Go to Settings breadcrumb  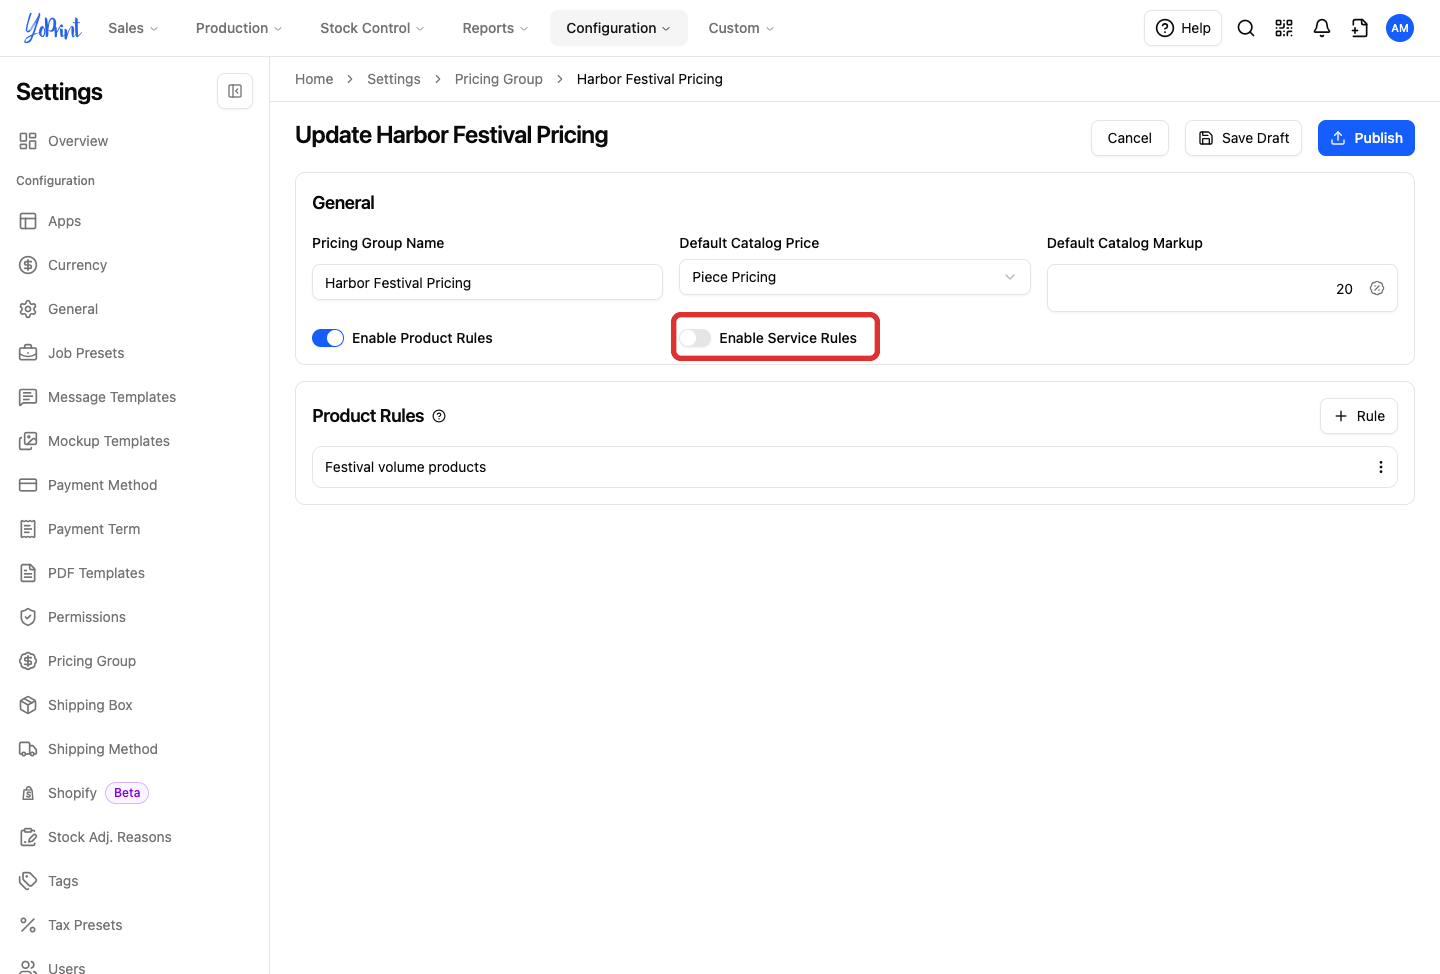coord(394,79)
